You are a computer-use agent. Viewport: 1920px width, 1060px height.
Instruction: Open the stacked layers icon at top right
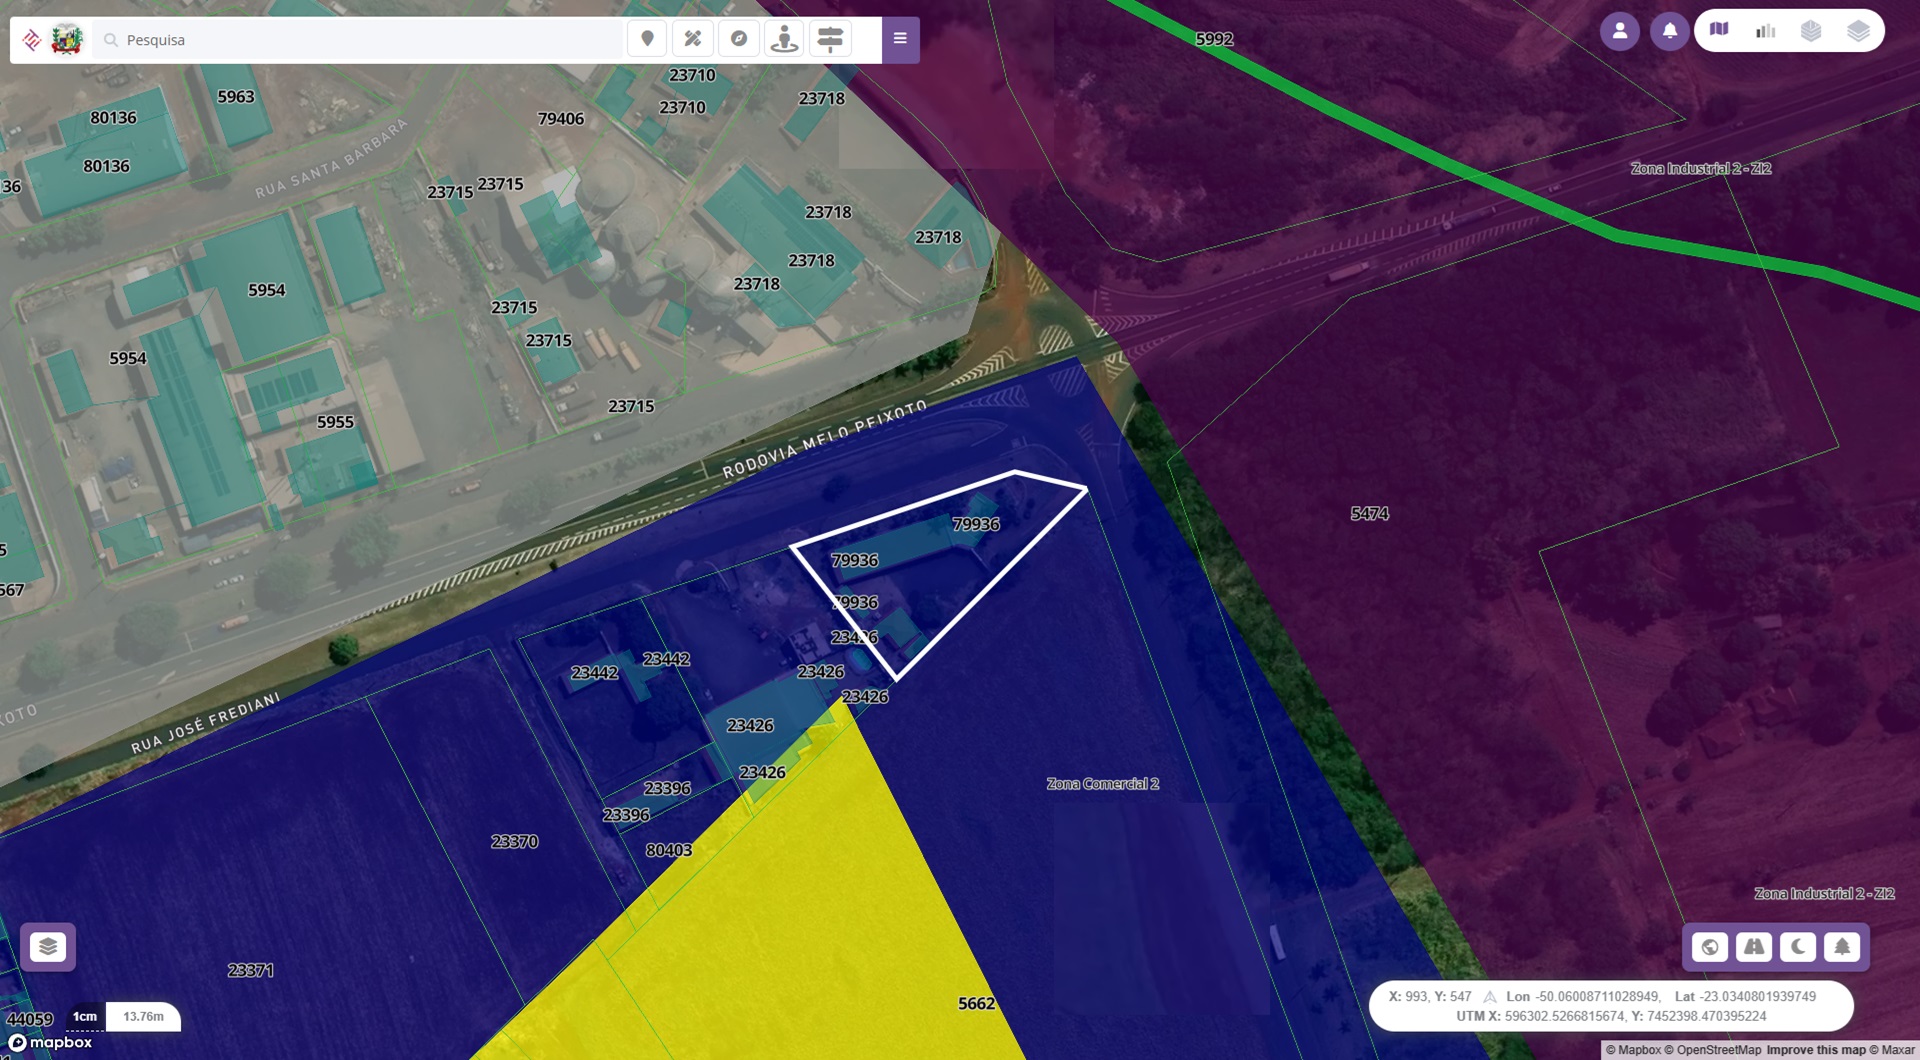1858,31
